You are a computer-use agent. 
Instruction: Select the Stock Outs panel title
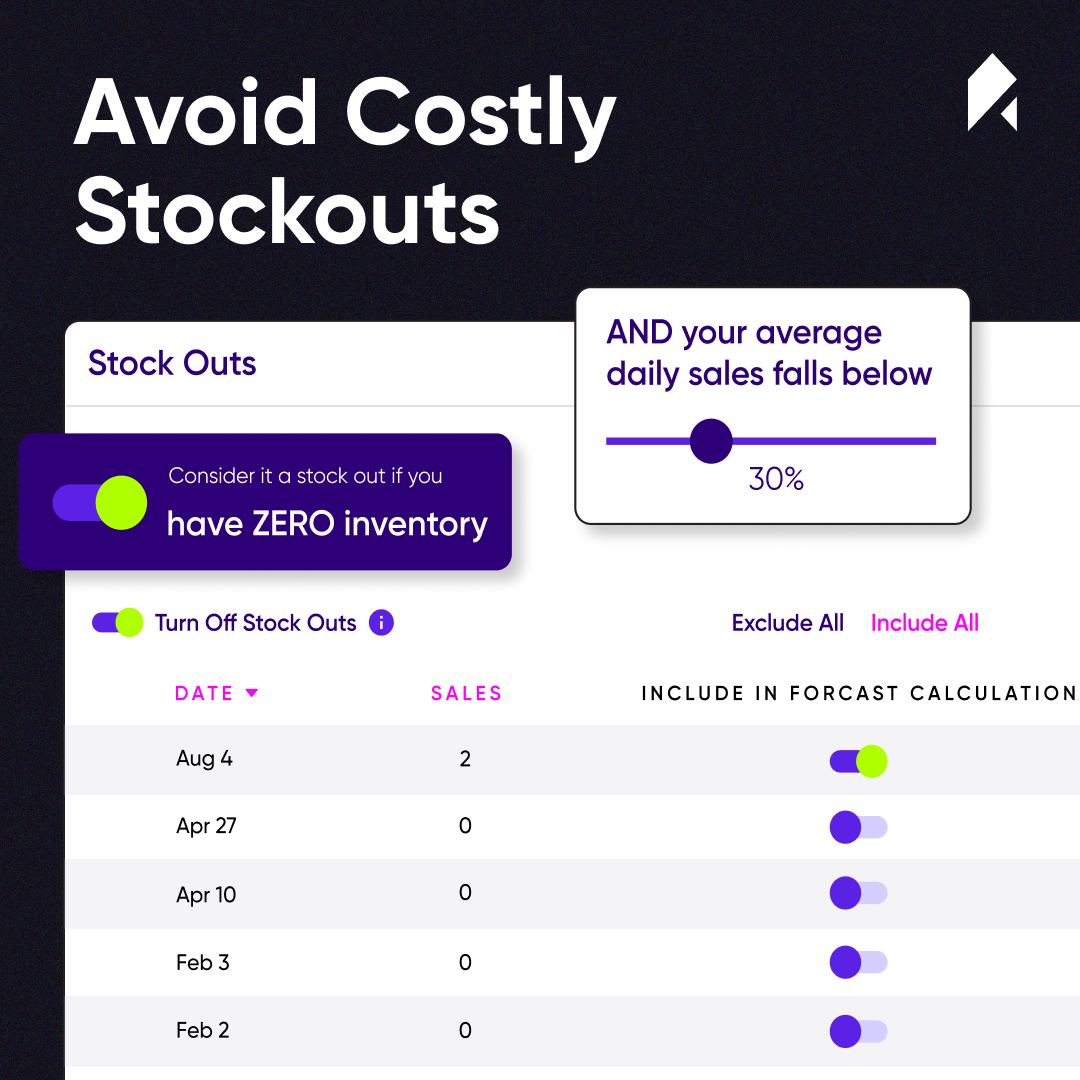(172, 363)
